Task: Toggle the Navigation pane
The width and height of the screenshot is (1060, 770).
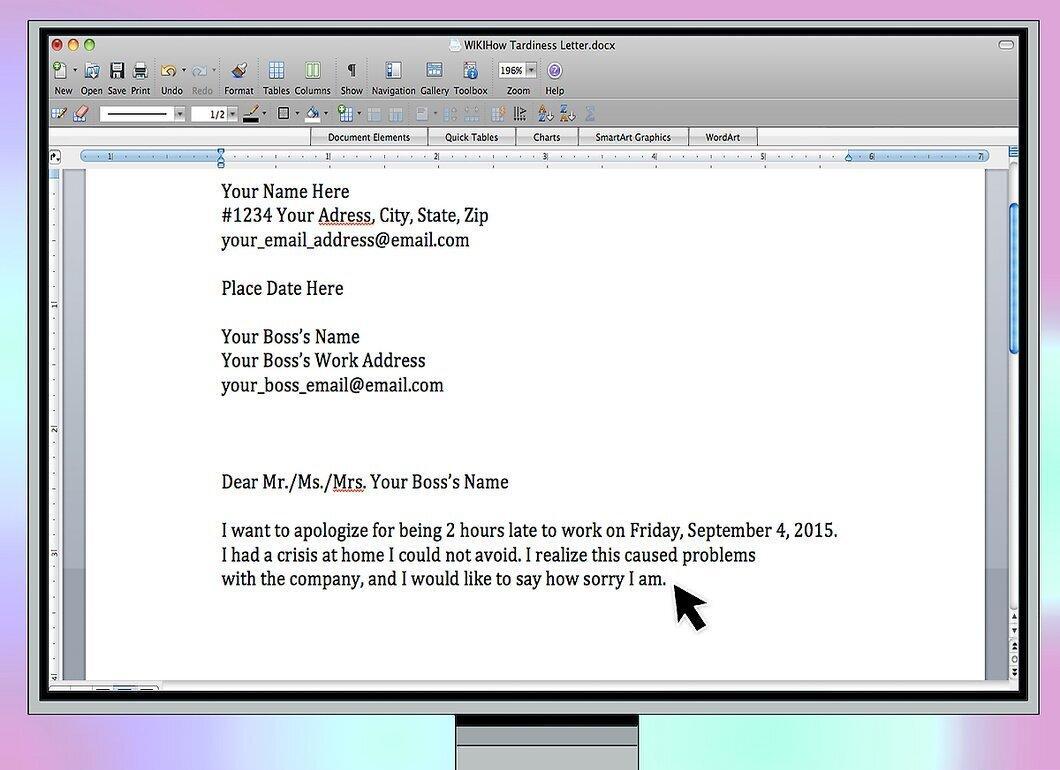Action: [x=393, y=70]
